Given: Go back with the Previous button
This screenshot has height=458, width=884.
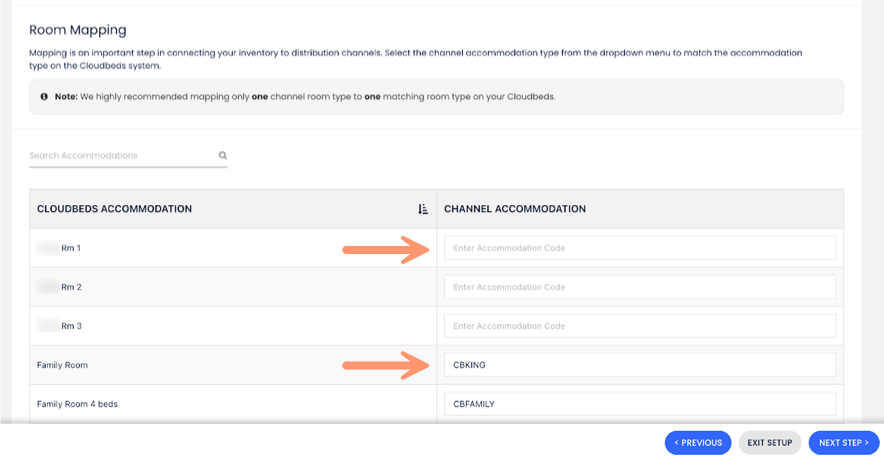Looking at the screenshot, I should [x=698, y=443].
